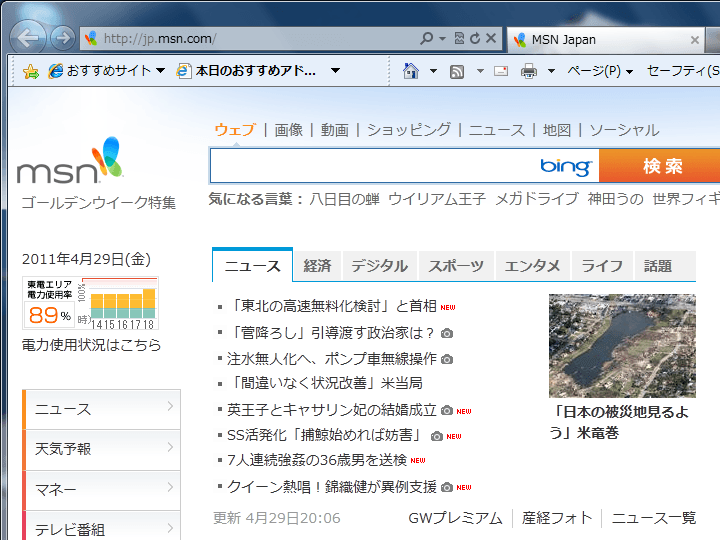Click the tornado aerial photo thumbnail
Viewport: 720px width, 540px height.
point(622,346)
